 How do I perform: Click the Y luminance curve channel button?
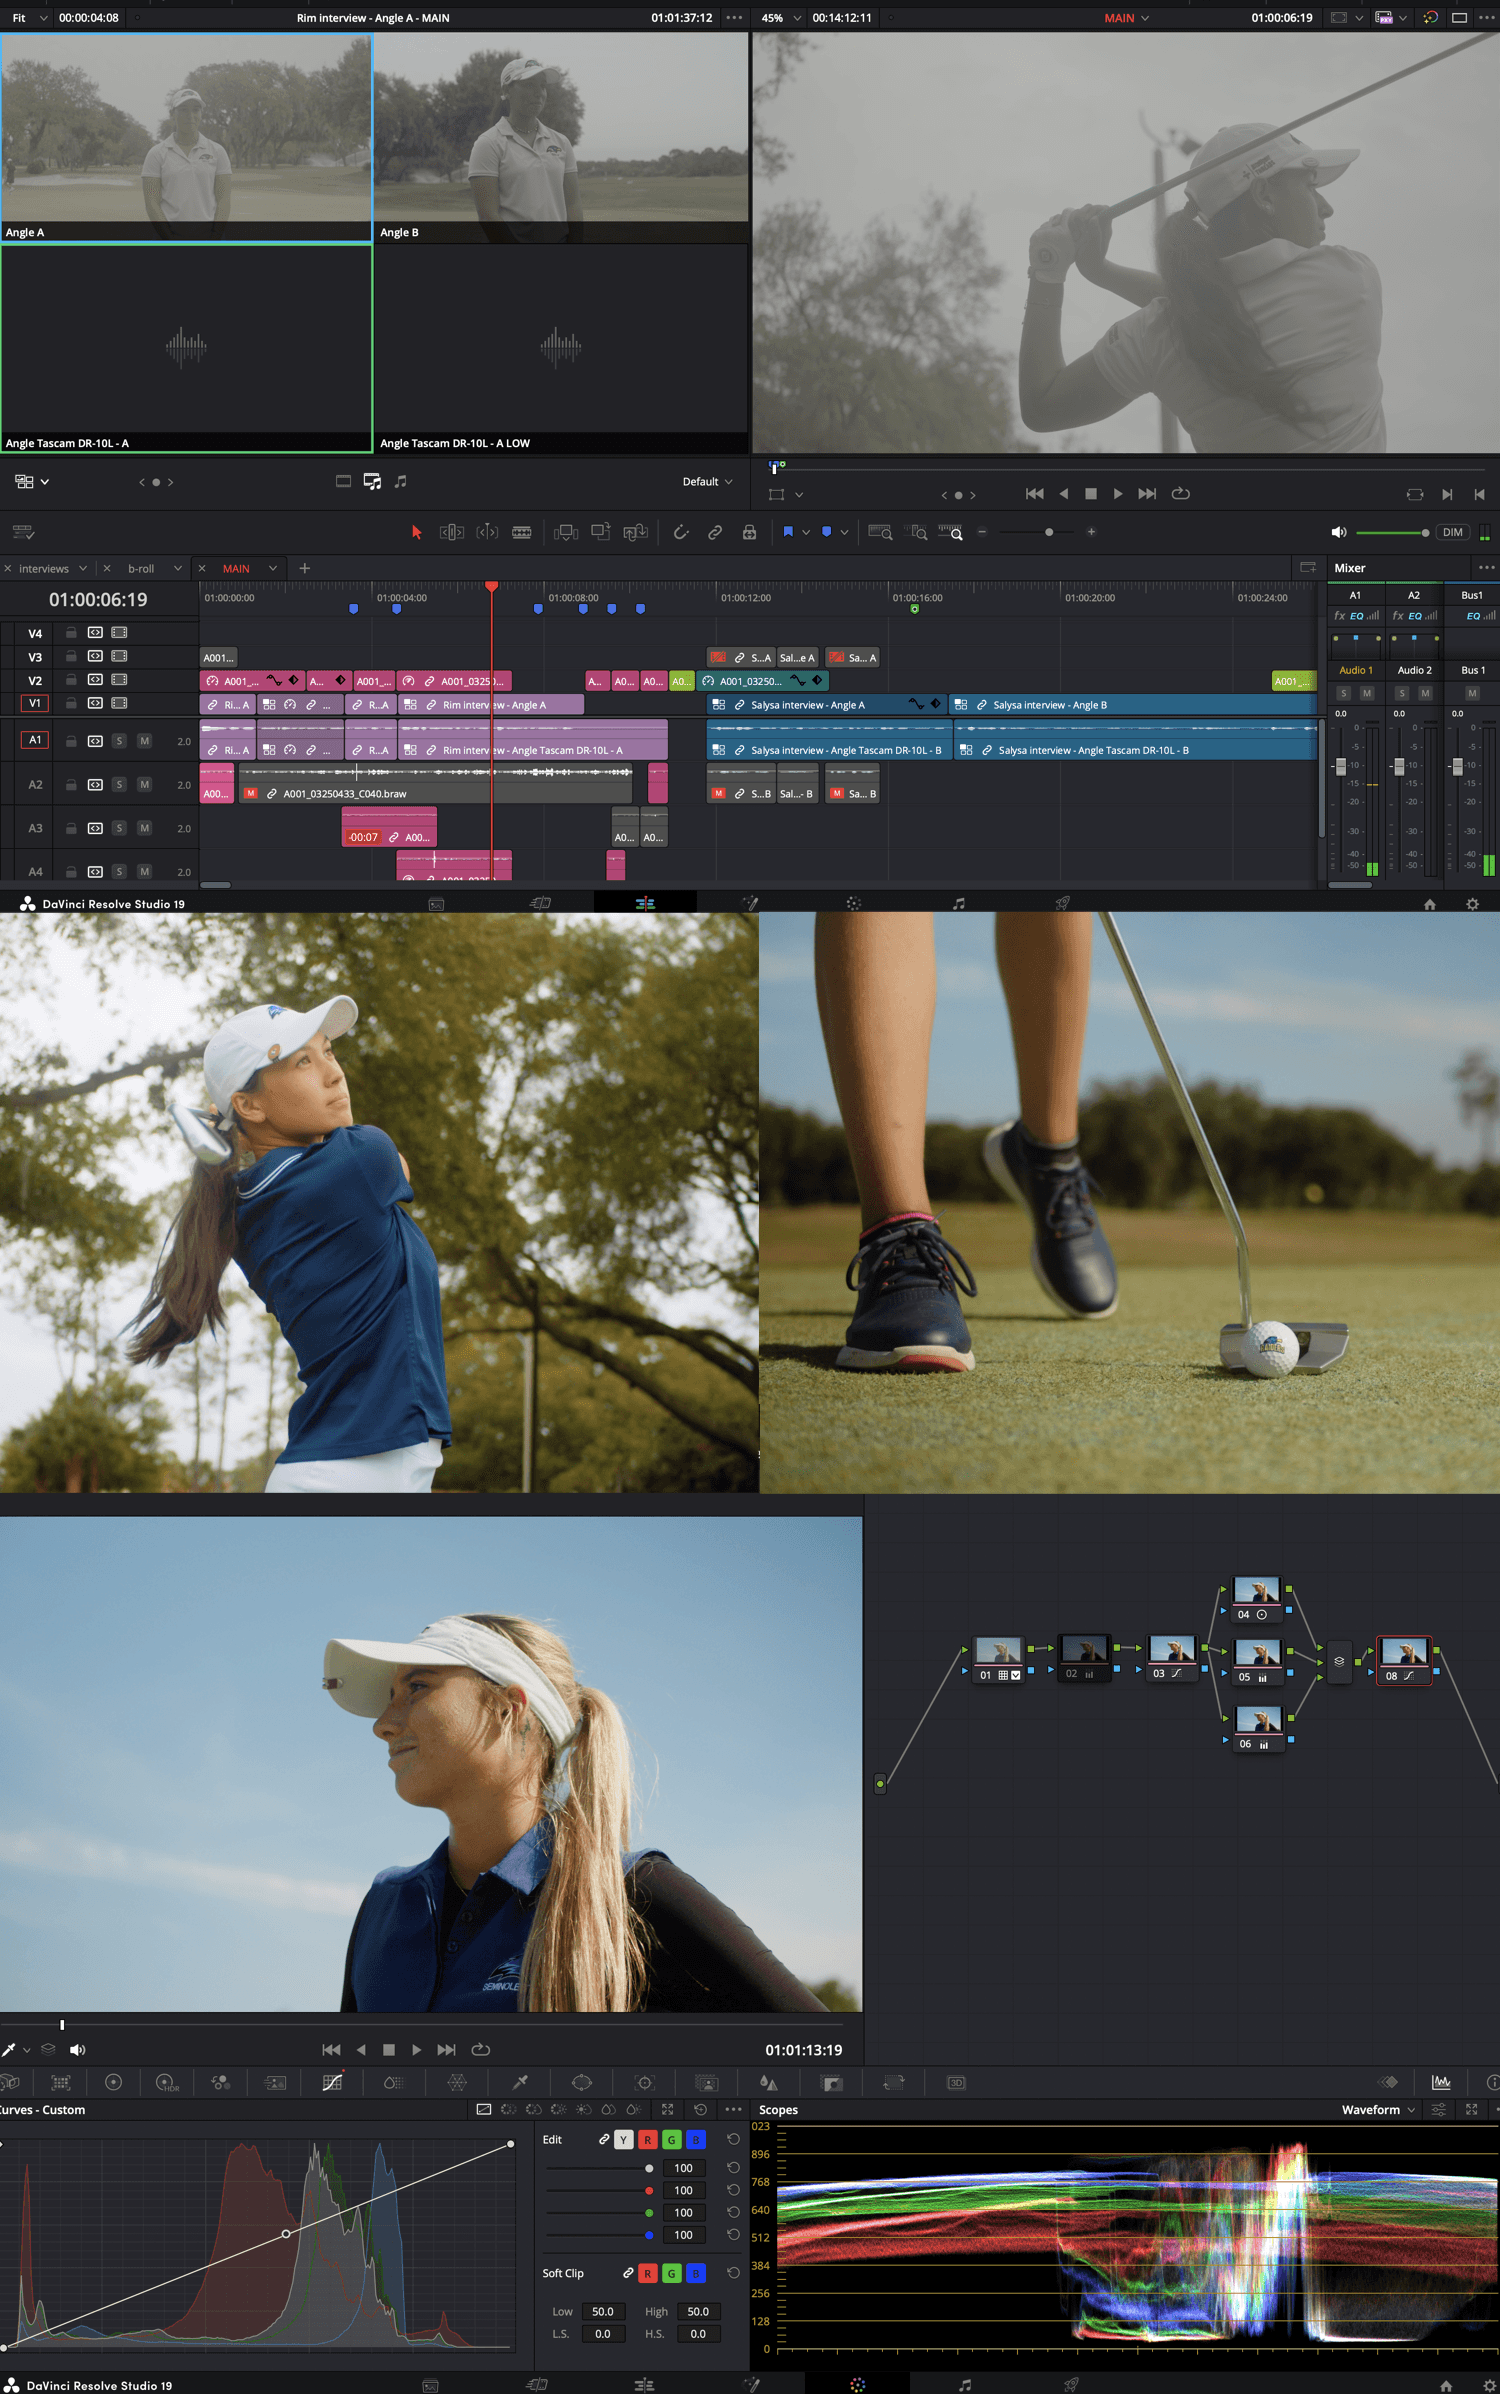tap(624, 2139)
